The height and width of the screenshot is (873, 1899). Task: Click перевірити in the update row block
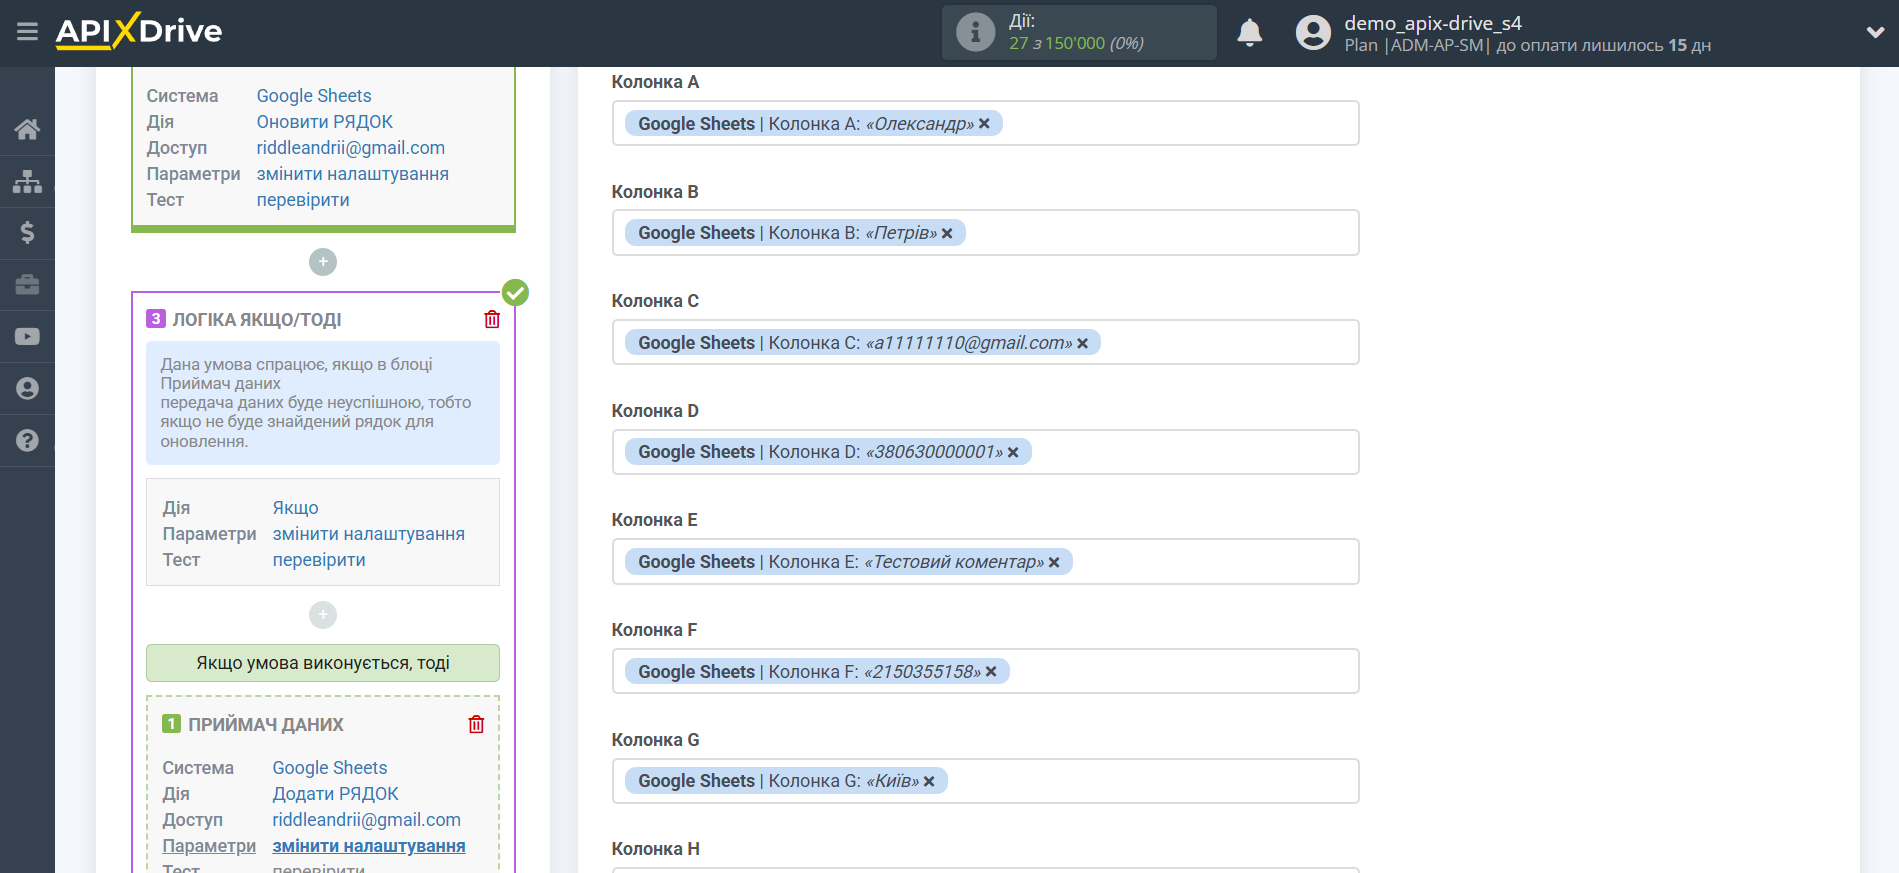coord(303,200)
